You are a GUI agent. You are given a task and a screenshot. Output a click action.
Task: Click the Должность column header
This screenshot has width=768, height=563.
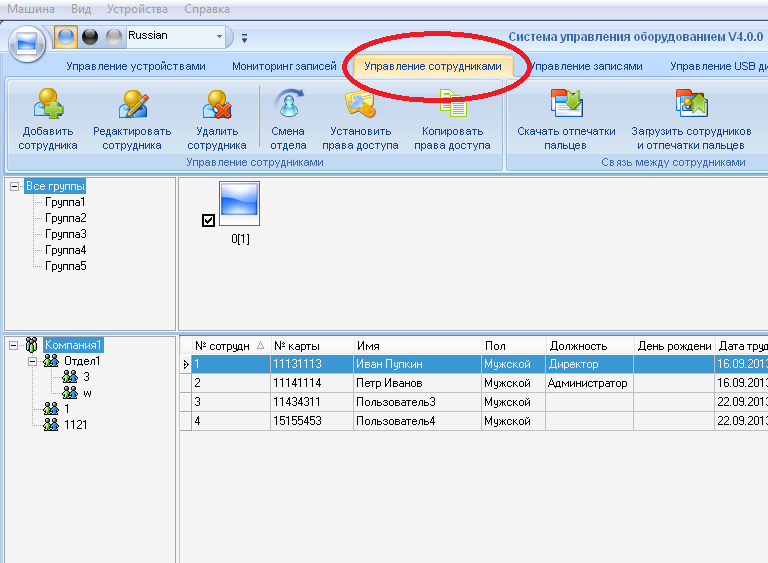coord(590,346)
